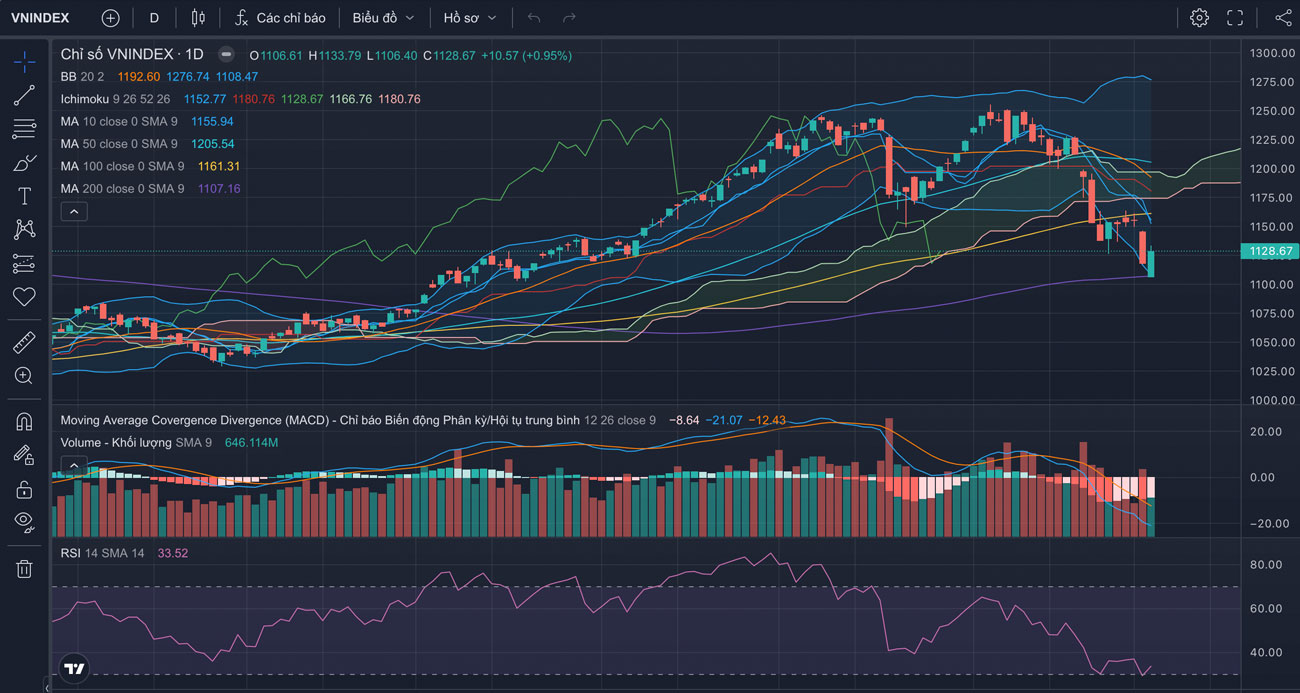
Task: Click the 80.00 RSI scale label
Action: [1266, 564]
